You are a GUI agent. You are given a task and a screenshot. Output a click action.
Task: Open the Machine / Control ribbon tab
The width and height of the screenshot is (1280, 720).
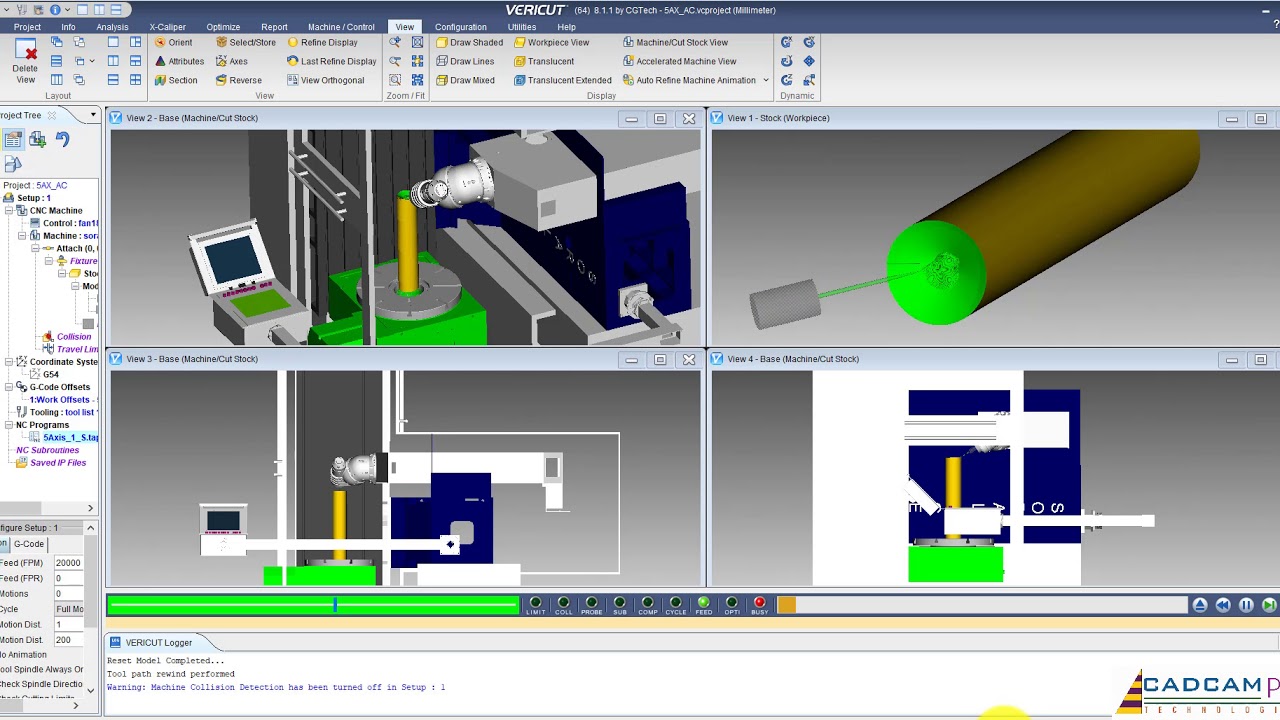click(x=341, y=27)
